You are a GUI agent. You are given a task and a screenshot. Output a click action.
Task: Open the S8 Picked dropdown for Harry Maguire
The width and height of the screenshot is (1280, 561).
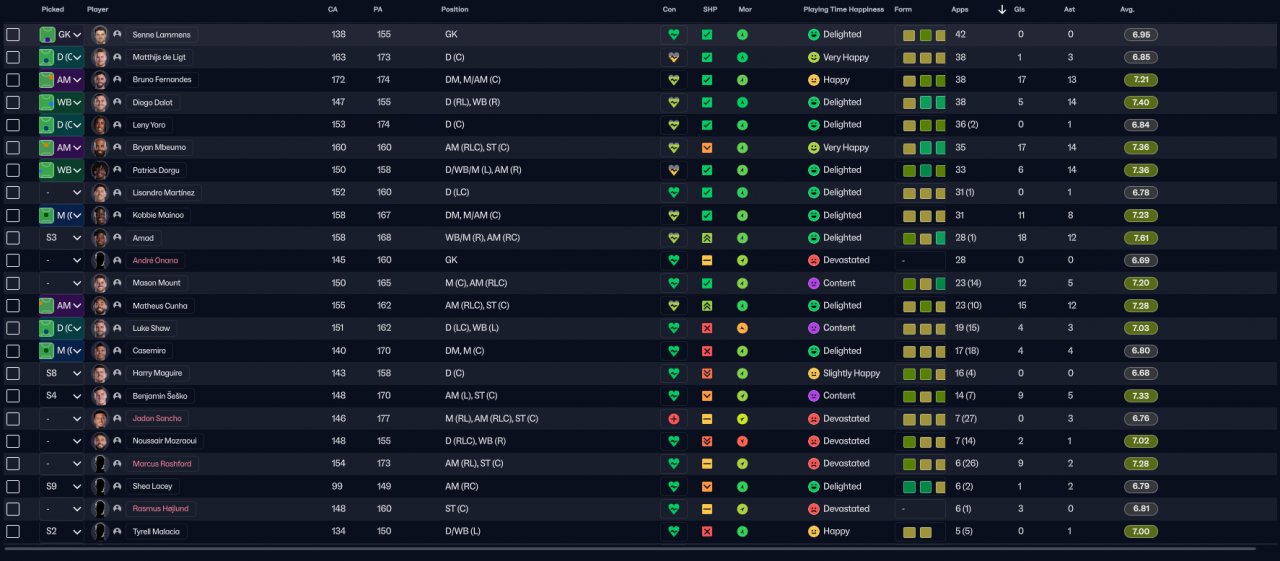click(x=61, y=373)
